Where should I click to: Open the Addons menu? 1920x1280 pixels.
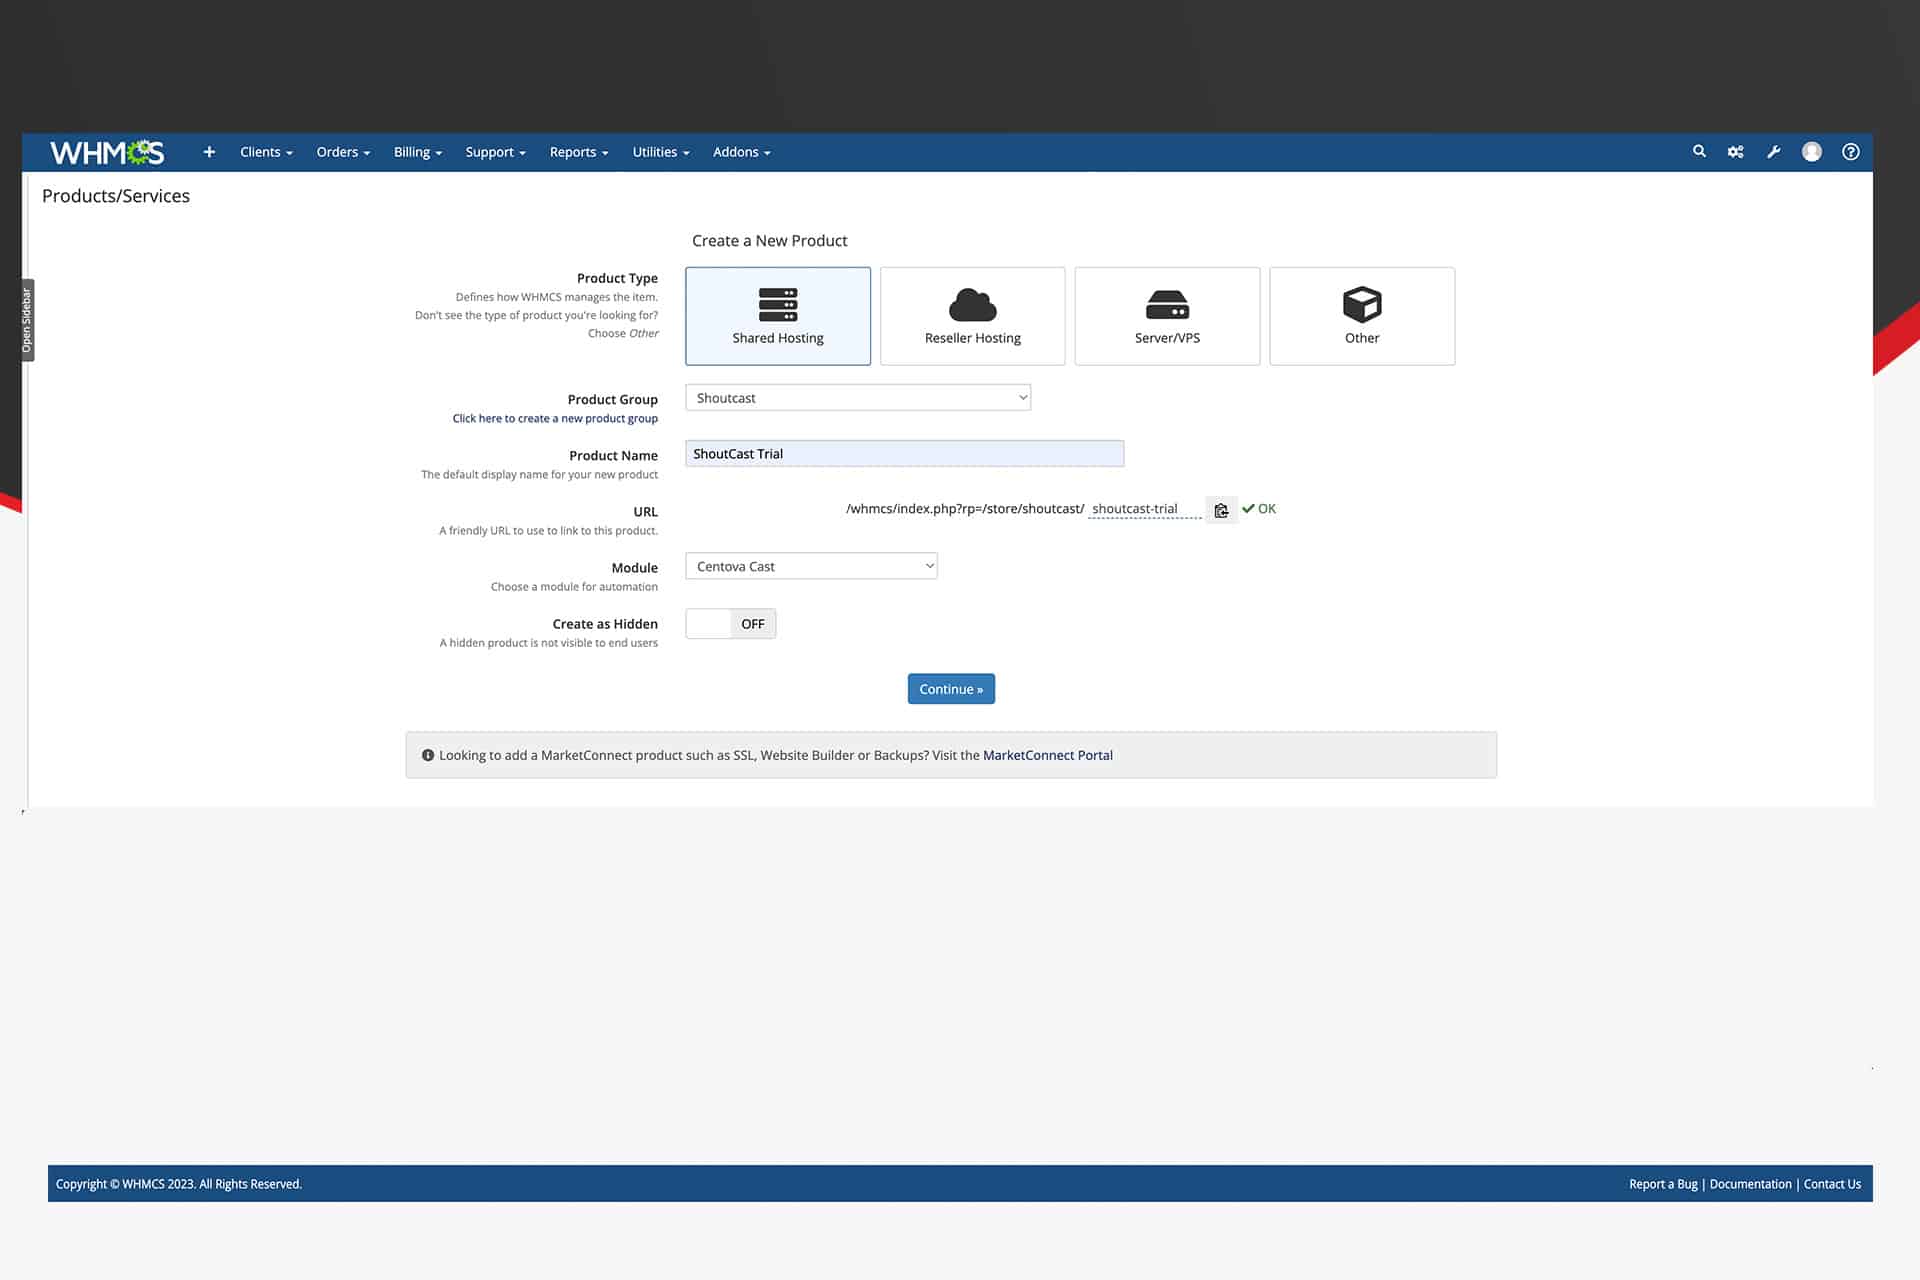click(741, 152)
